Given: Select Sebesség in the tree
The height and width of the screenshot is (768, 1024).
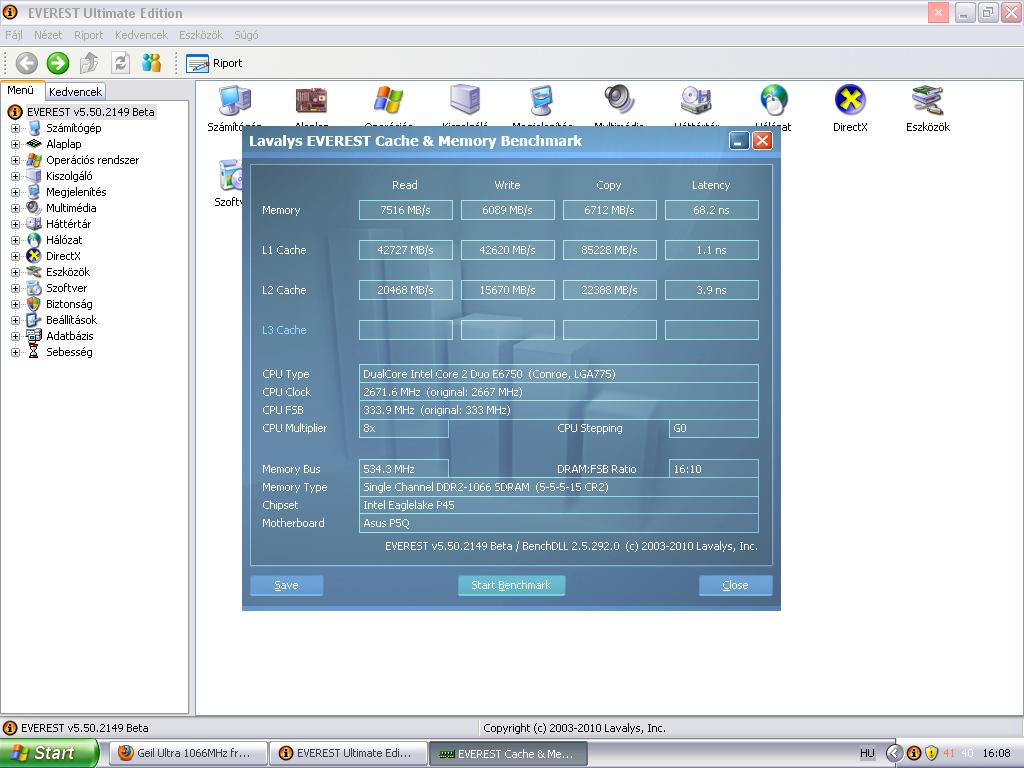Looking at the screenshot, I should point(69,352).
